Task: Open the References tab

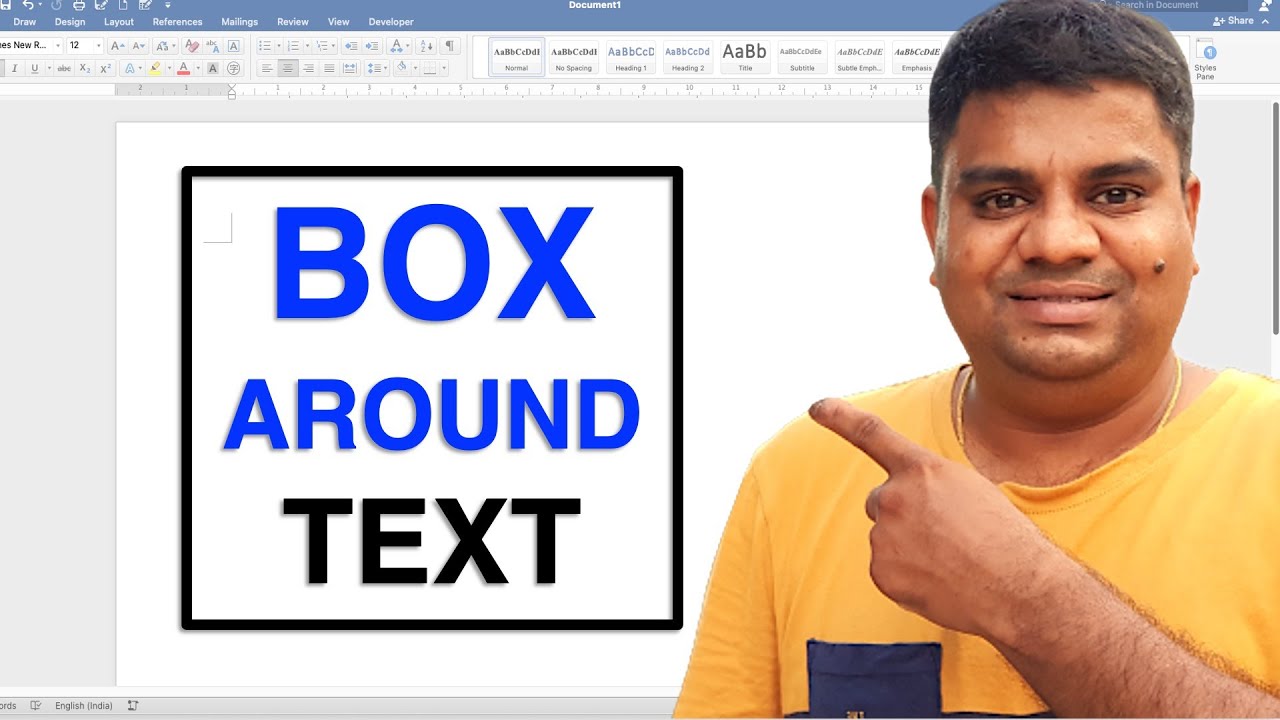Action: (x=177, y=22)
